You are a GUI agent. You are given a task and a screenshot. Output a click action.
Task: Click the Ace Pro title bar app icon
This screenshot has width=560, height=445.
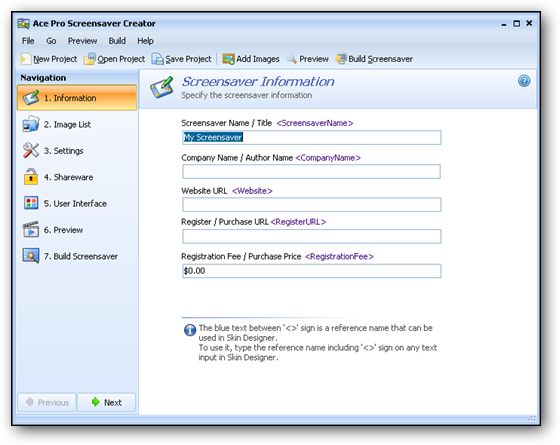coord(24,24)
